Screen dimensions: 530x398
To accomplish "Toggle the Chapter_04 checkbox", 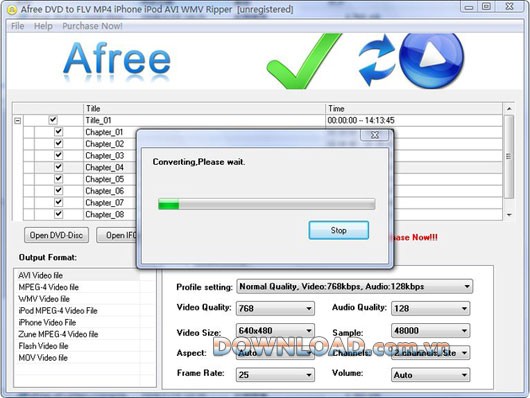I will point(58,167).
